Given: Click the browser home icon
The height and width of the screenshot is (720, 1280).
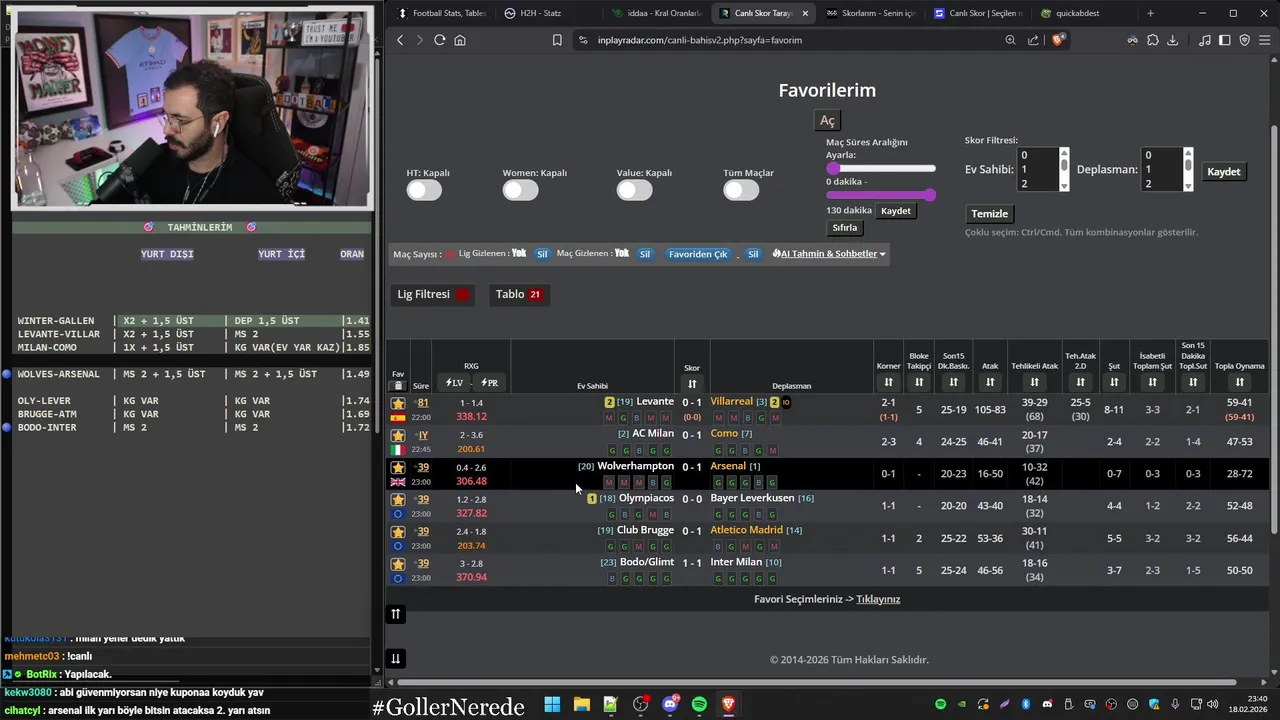Looking at the screenshot, I should [x=460, y=40].
